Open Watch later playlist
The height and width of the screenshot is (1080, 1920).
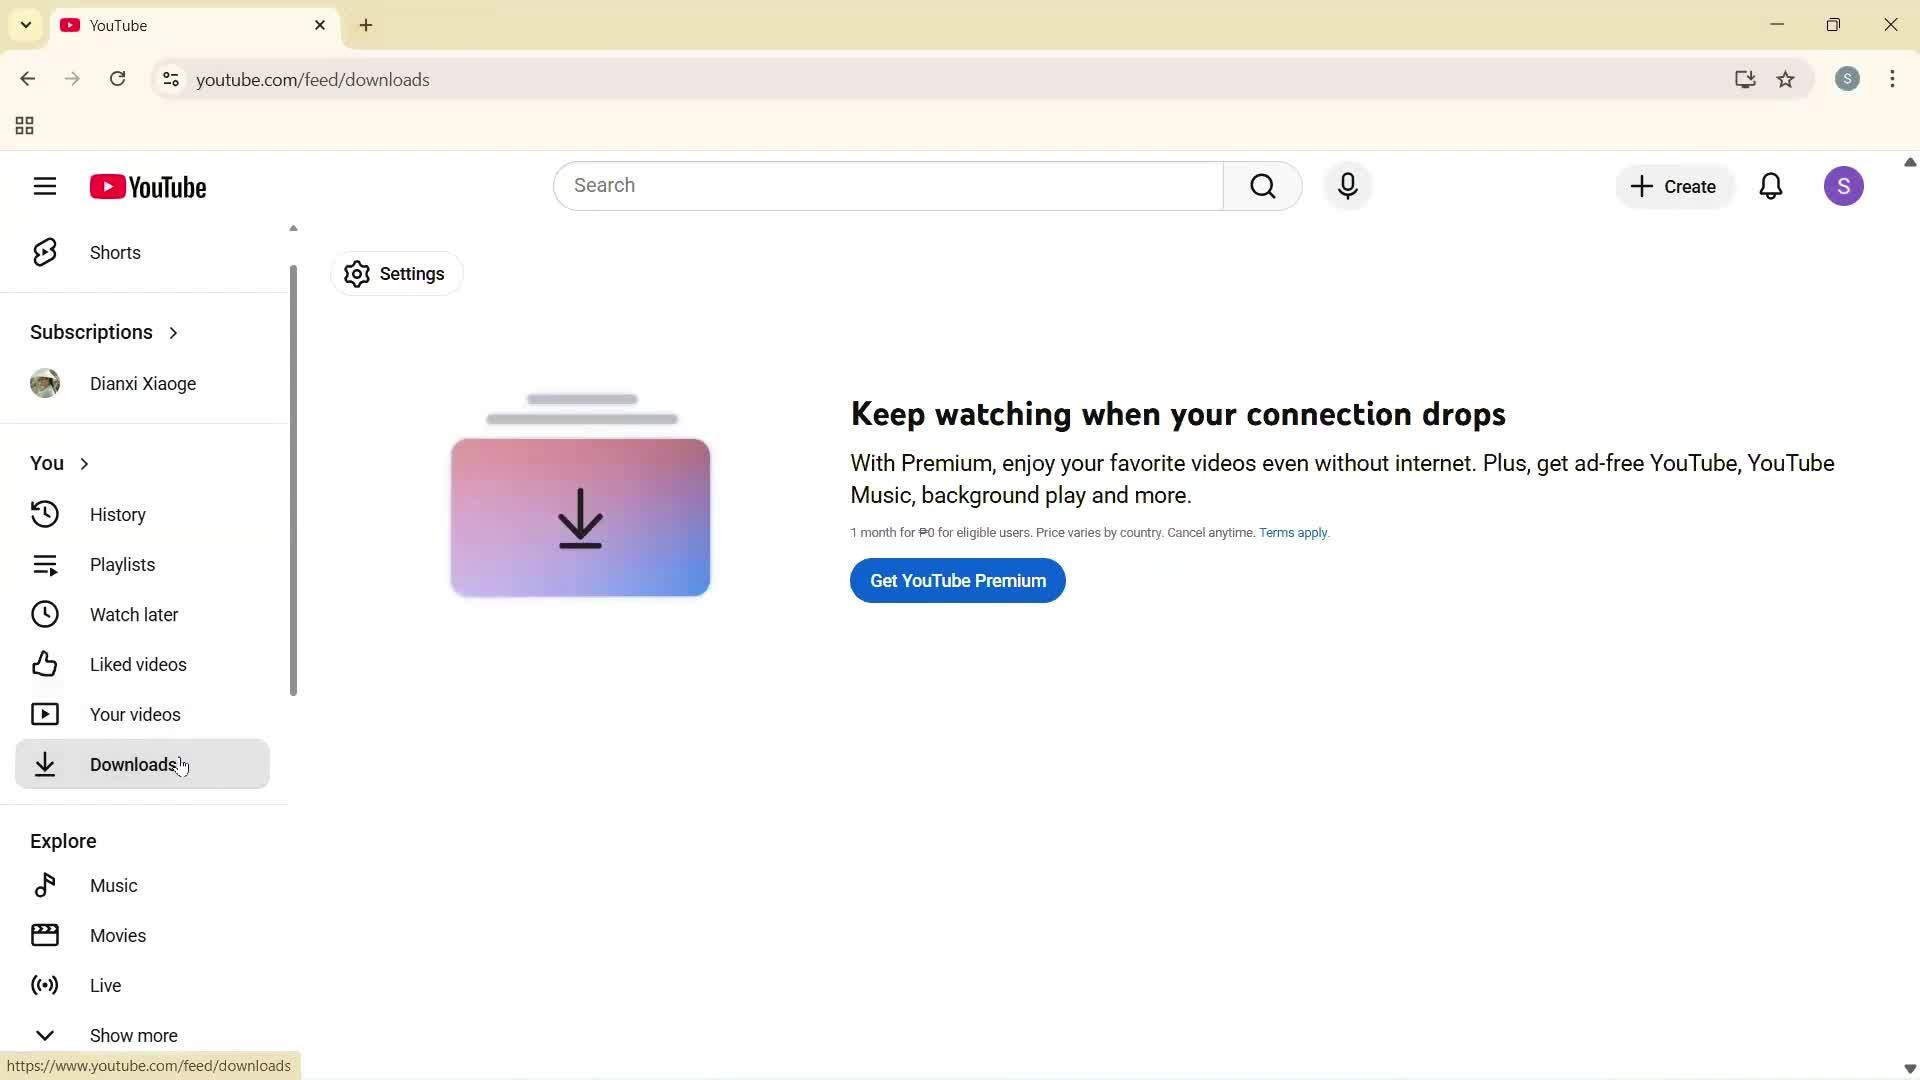click(x=134, y=614)
